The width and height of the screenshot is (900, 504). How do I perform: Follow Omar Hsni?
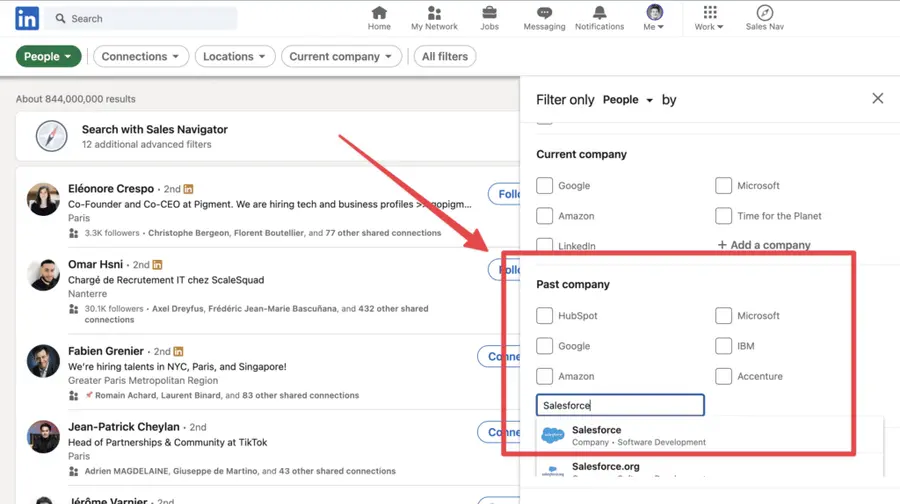point(504,270)
